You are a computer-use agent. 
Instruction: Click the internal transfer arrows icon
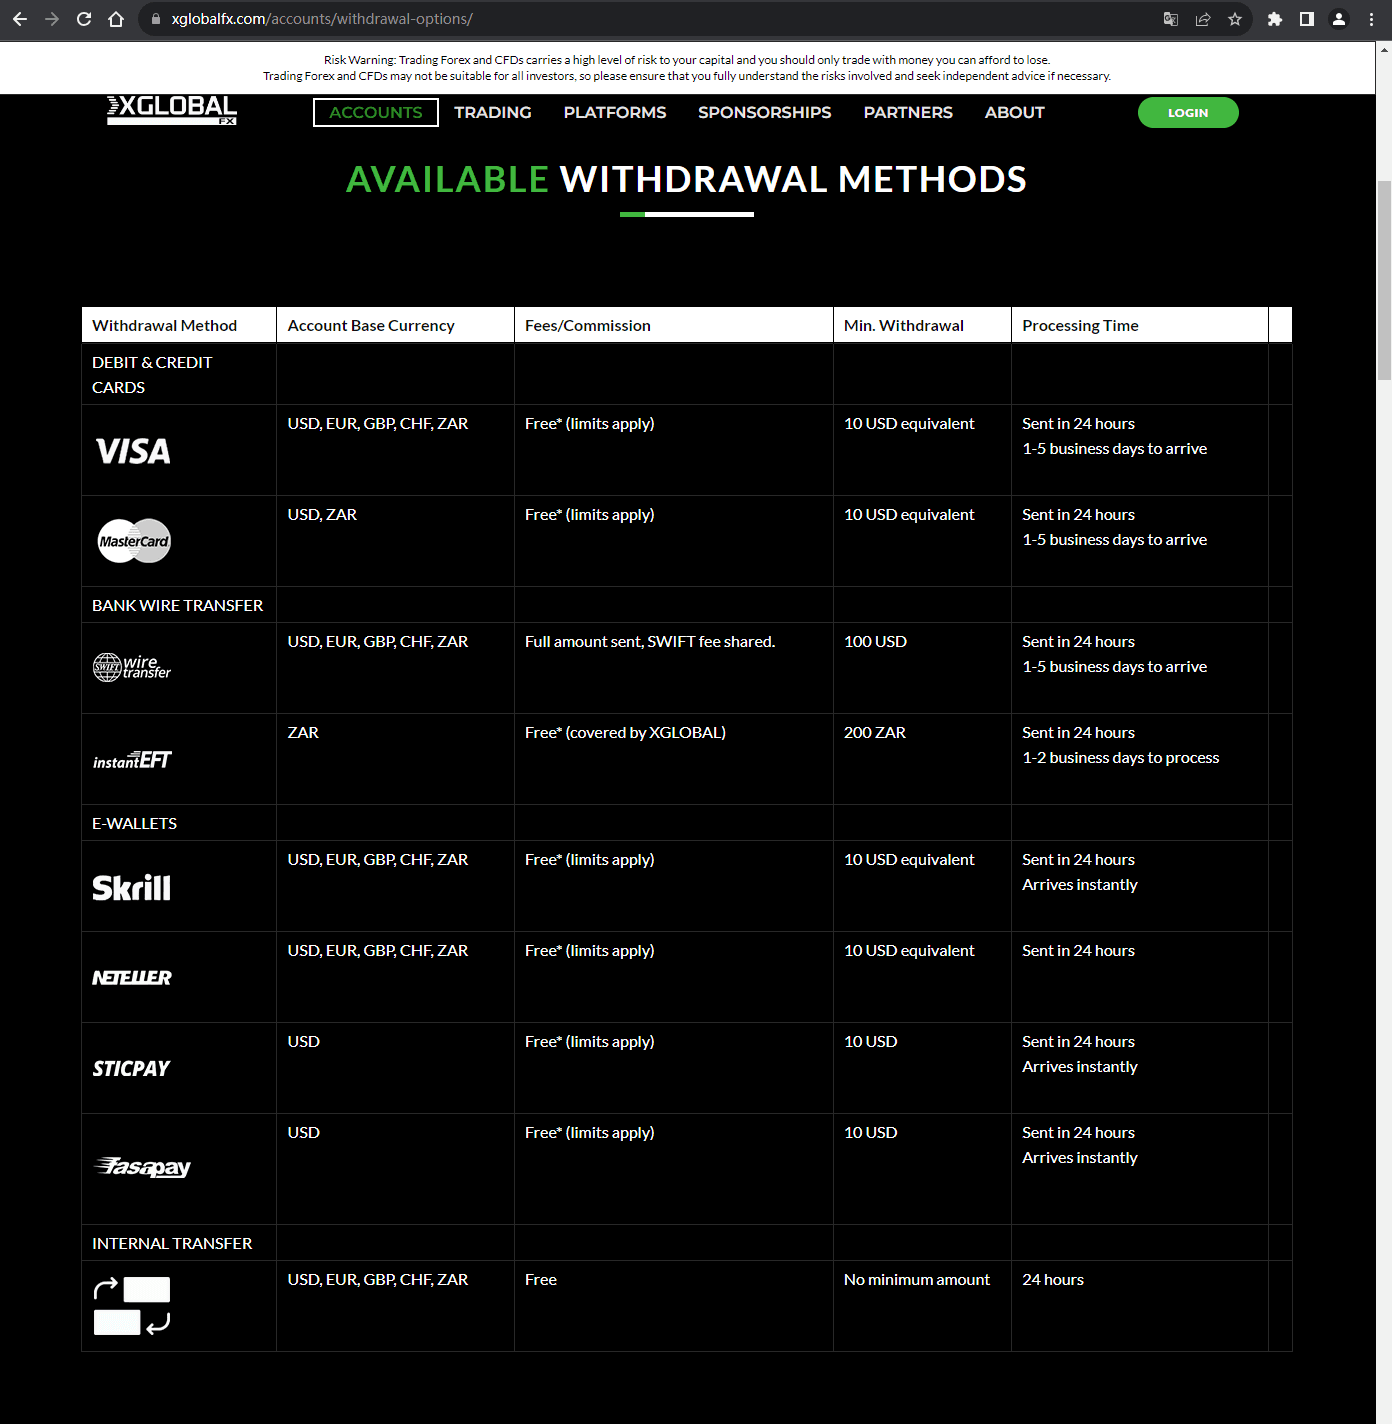(132, 1306)
